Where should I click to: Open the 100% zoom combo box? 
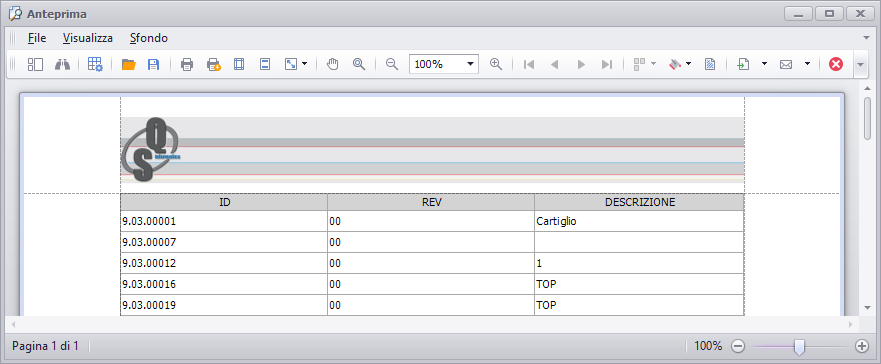tap(444, 64)
